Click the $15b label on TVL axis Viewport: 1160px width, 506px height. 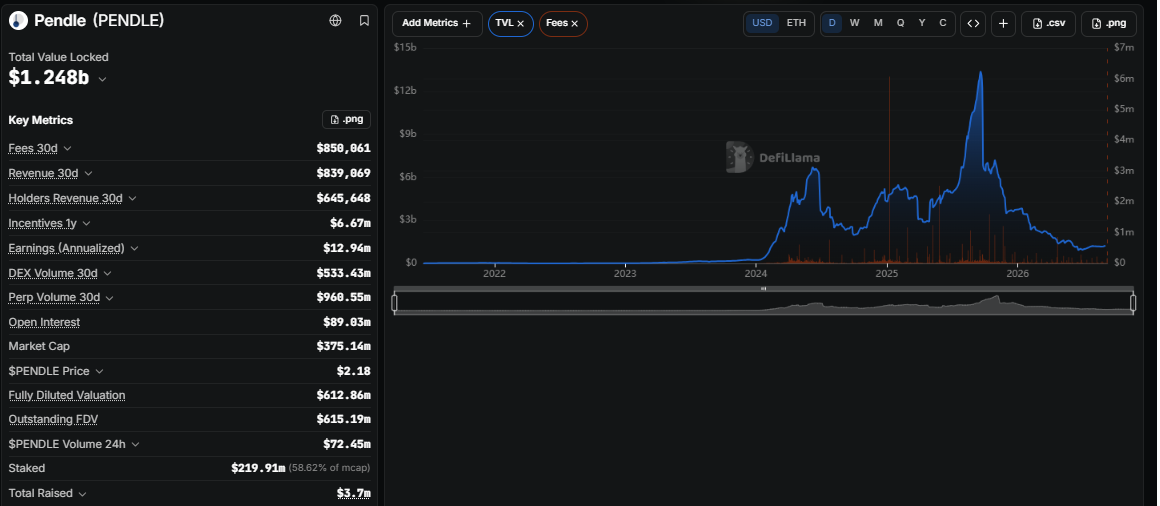click(405, 47)
